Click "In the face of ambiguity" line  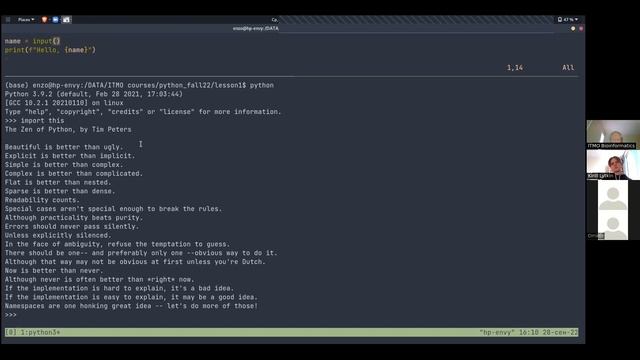117,244
